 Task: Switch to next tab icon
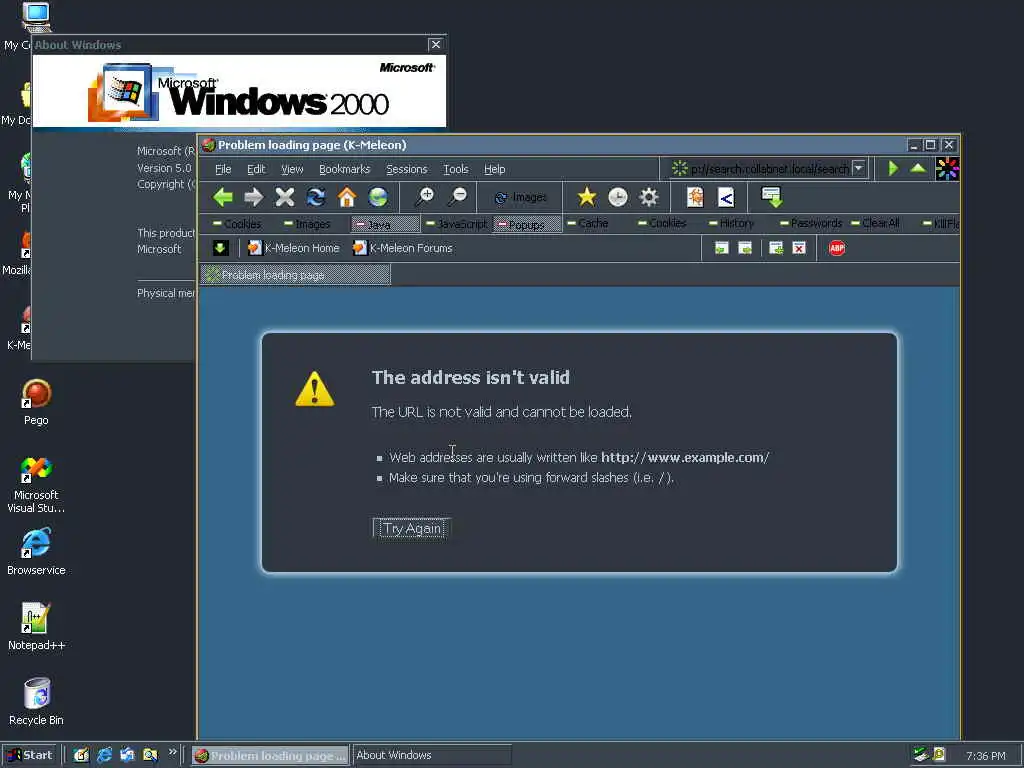[x=745, y=248]
